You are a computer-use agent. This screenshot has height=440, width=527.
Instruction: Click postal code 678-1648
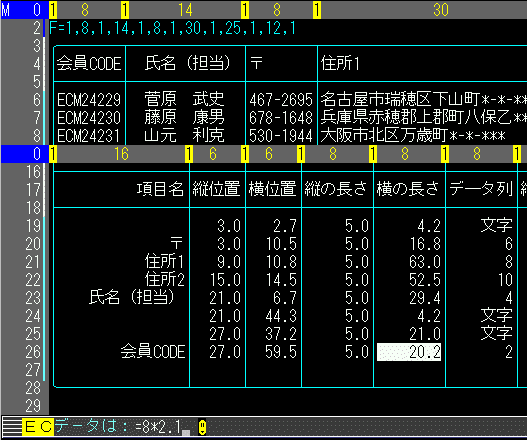click(281, 118)
